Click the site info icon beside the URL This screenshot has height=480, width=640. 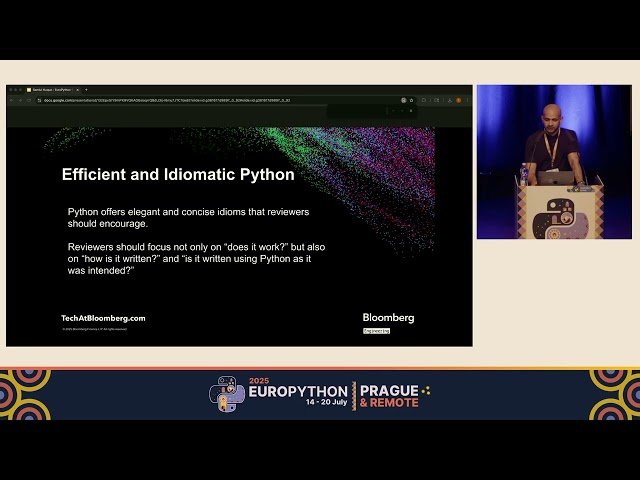point(38,100)
